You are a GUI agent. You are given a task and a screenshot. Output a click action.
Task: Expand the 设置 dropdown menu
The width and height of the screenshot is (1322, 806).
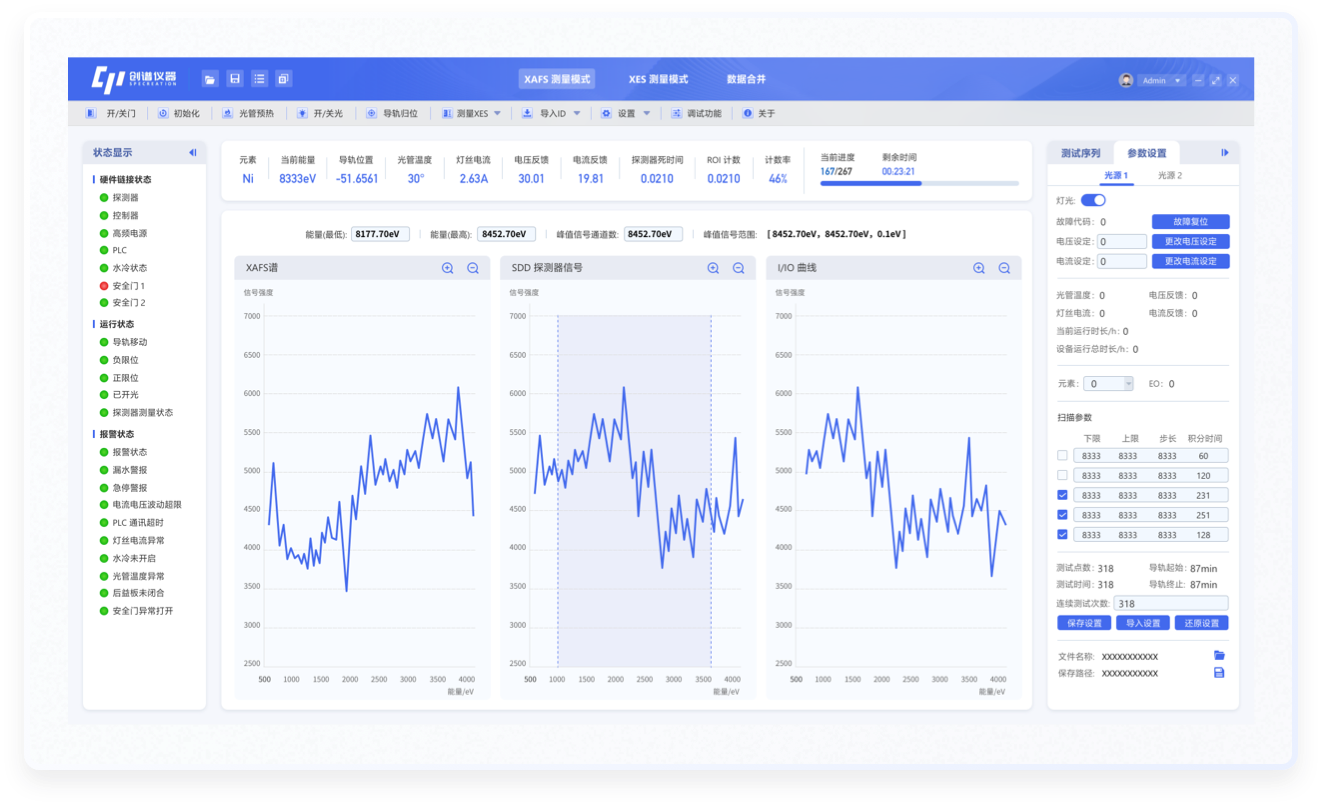646,113
